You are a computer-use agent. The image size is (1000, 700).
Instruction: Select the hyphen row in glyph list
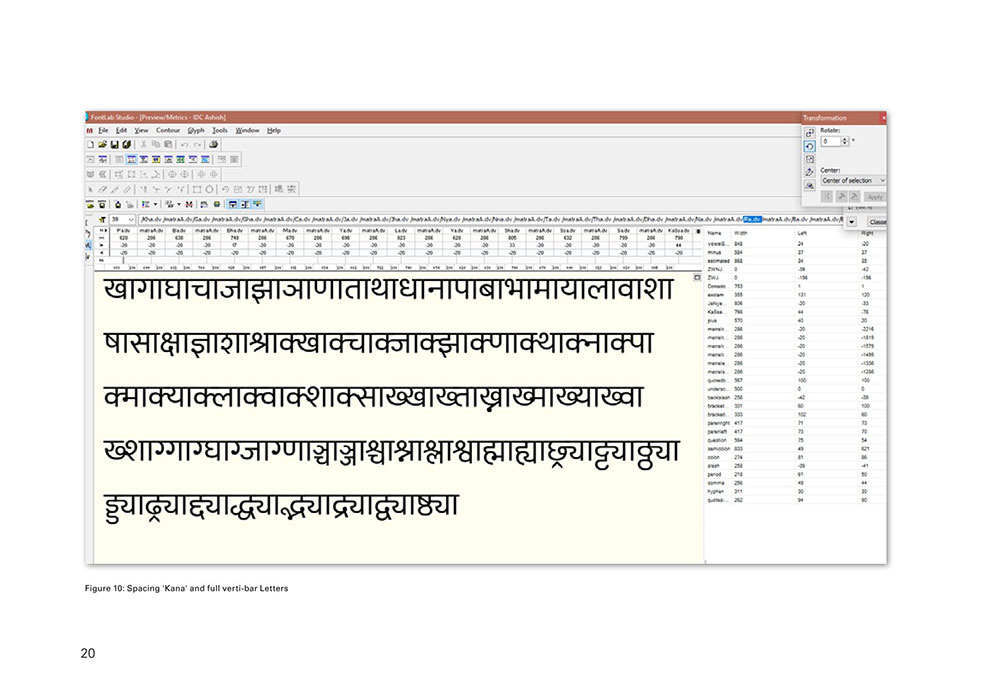(x=795, y=492)
